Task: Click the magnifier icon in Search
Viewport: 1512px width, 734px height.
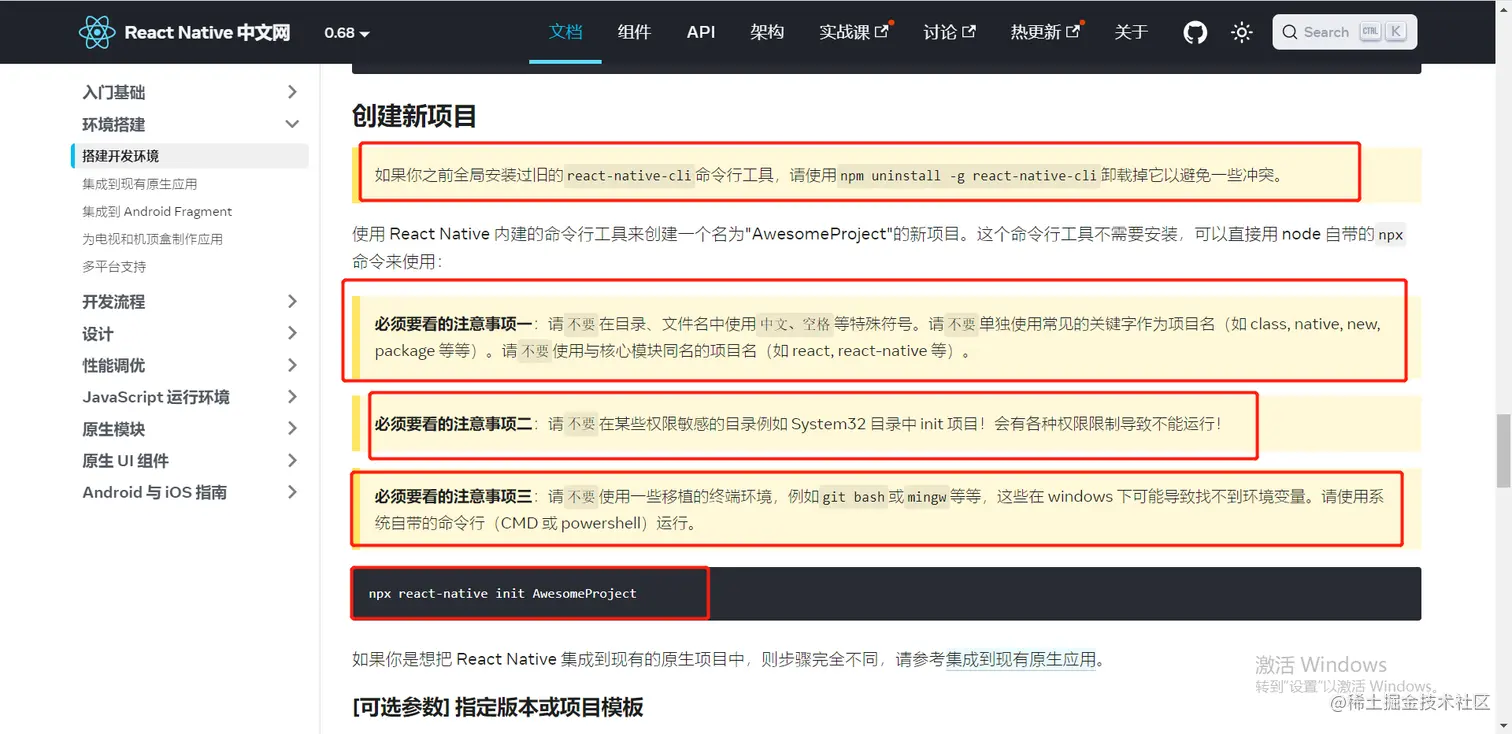Action: point(1290,32)
